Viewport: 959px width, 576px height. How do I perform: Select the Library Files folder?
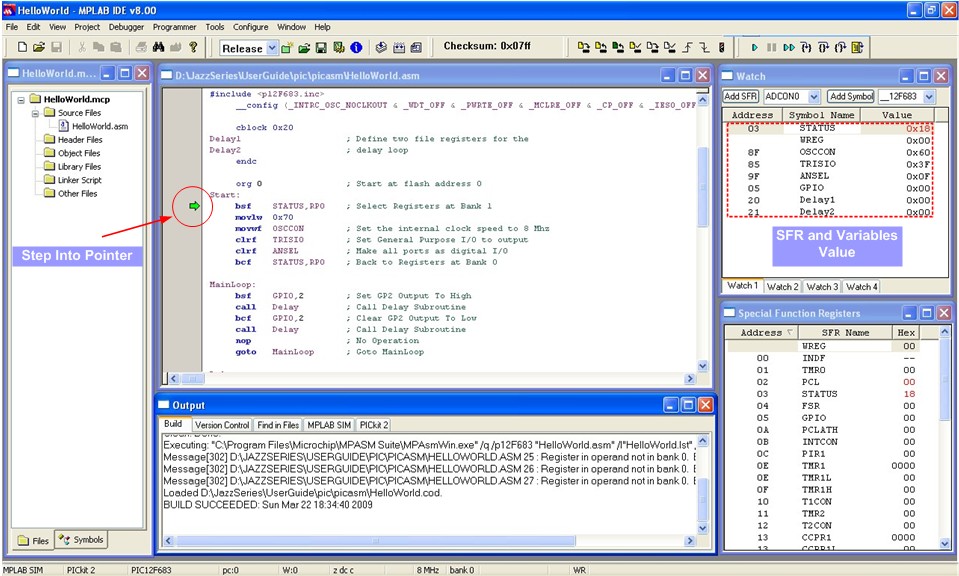[73, 166]
